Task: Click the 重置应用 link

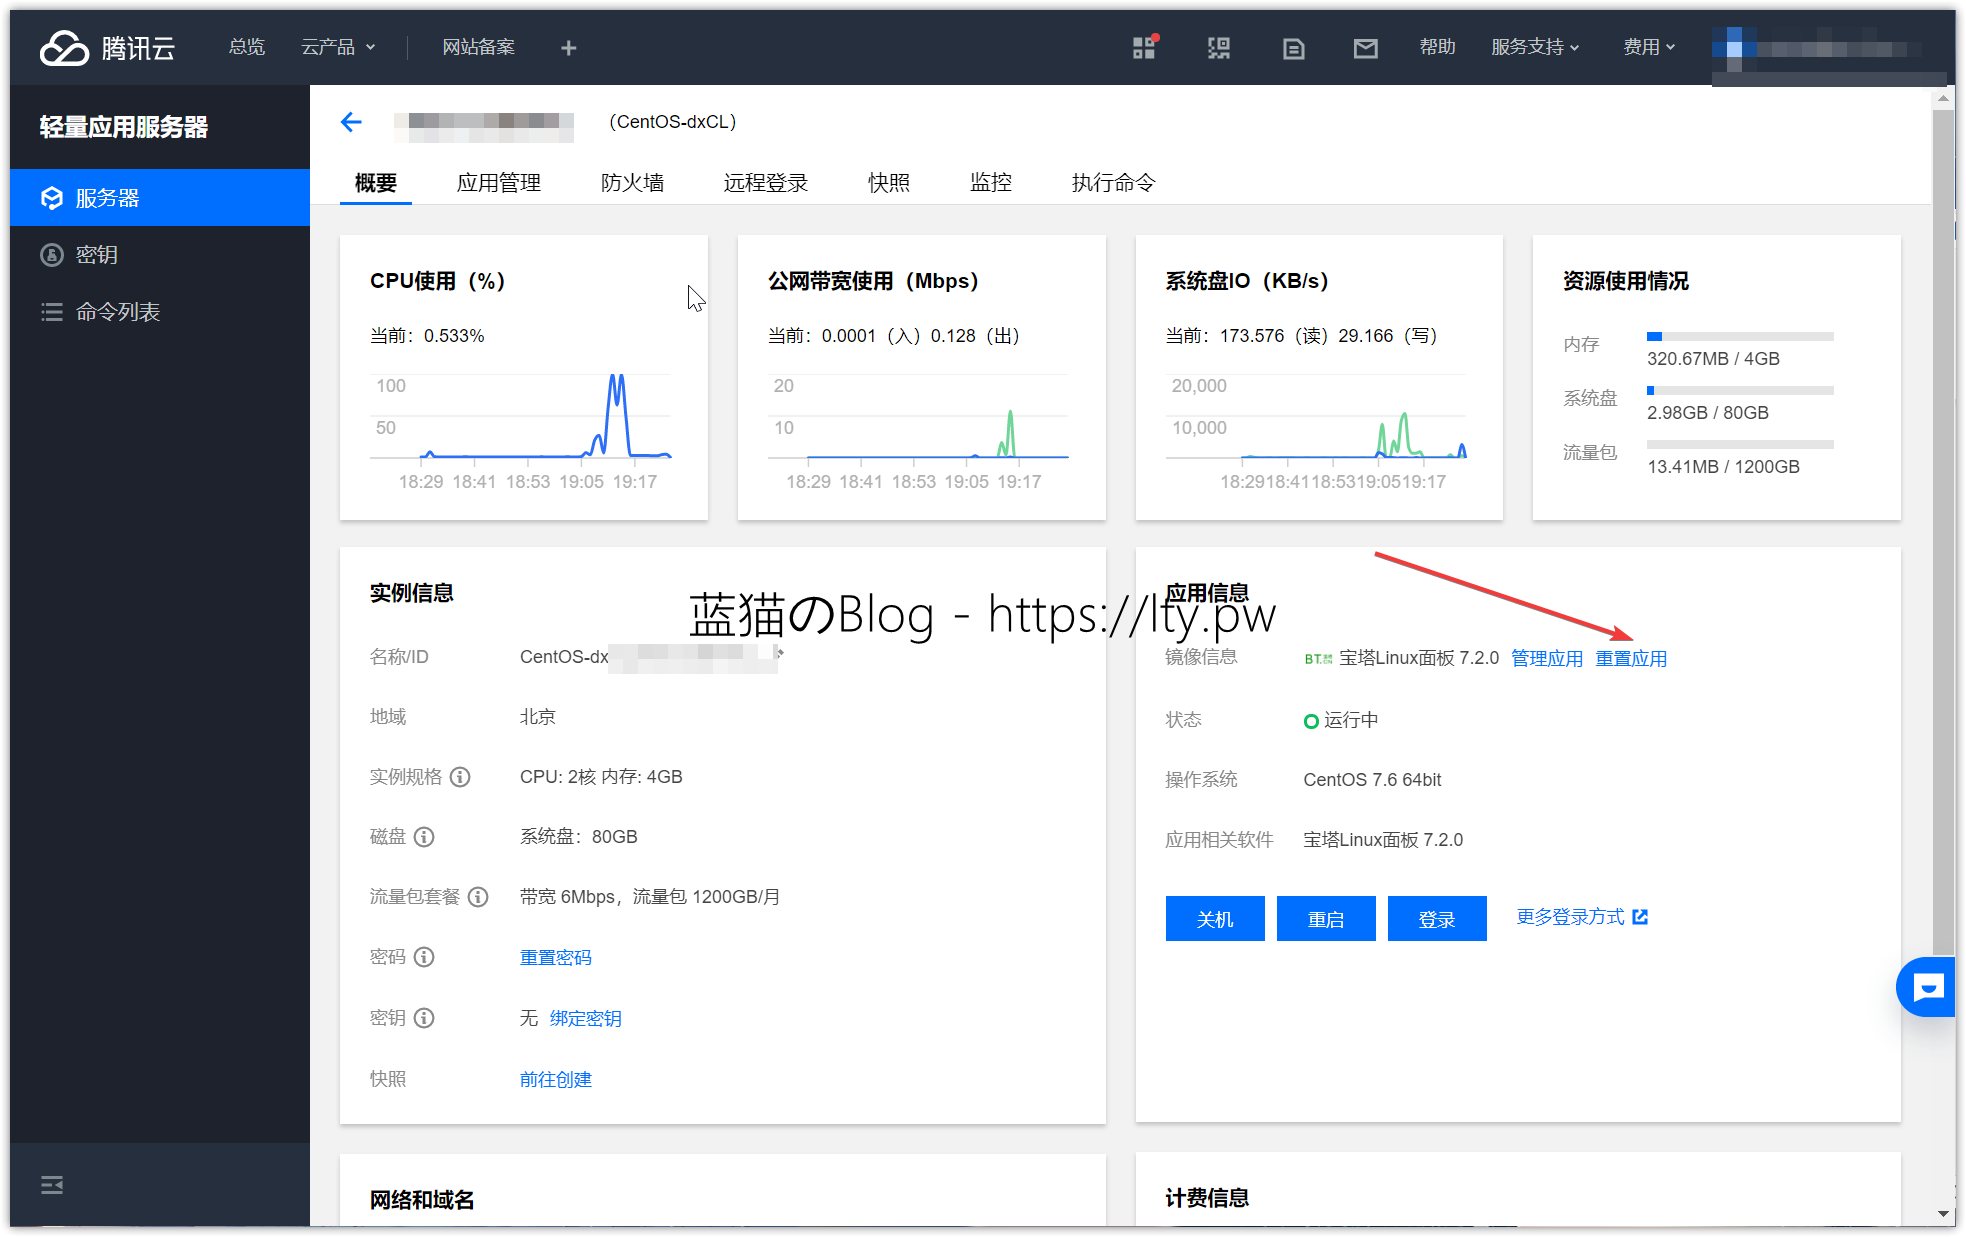Action: 1630,659
